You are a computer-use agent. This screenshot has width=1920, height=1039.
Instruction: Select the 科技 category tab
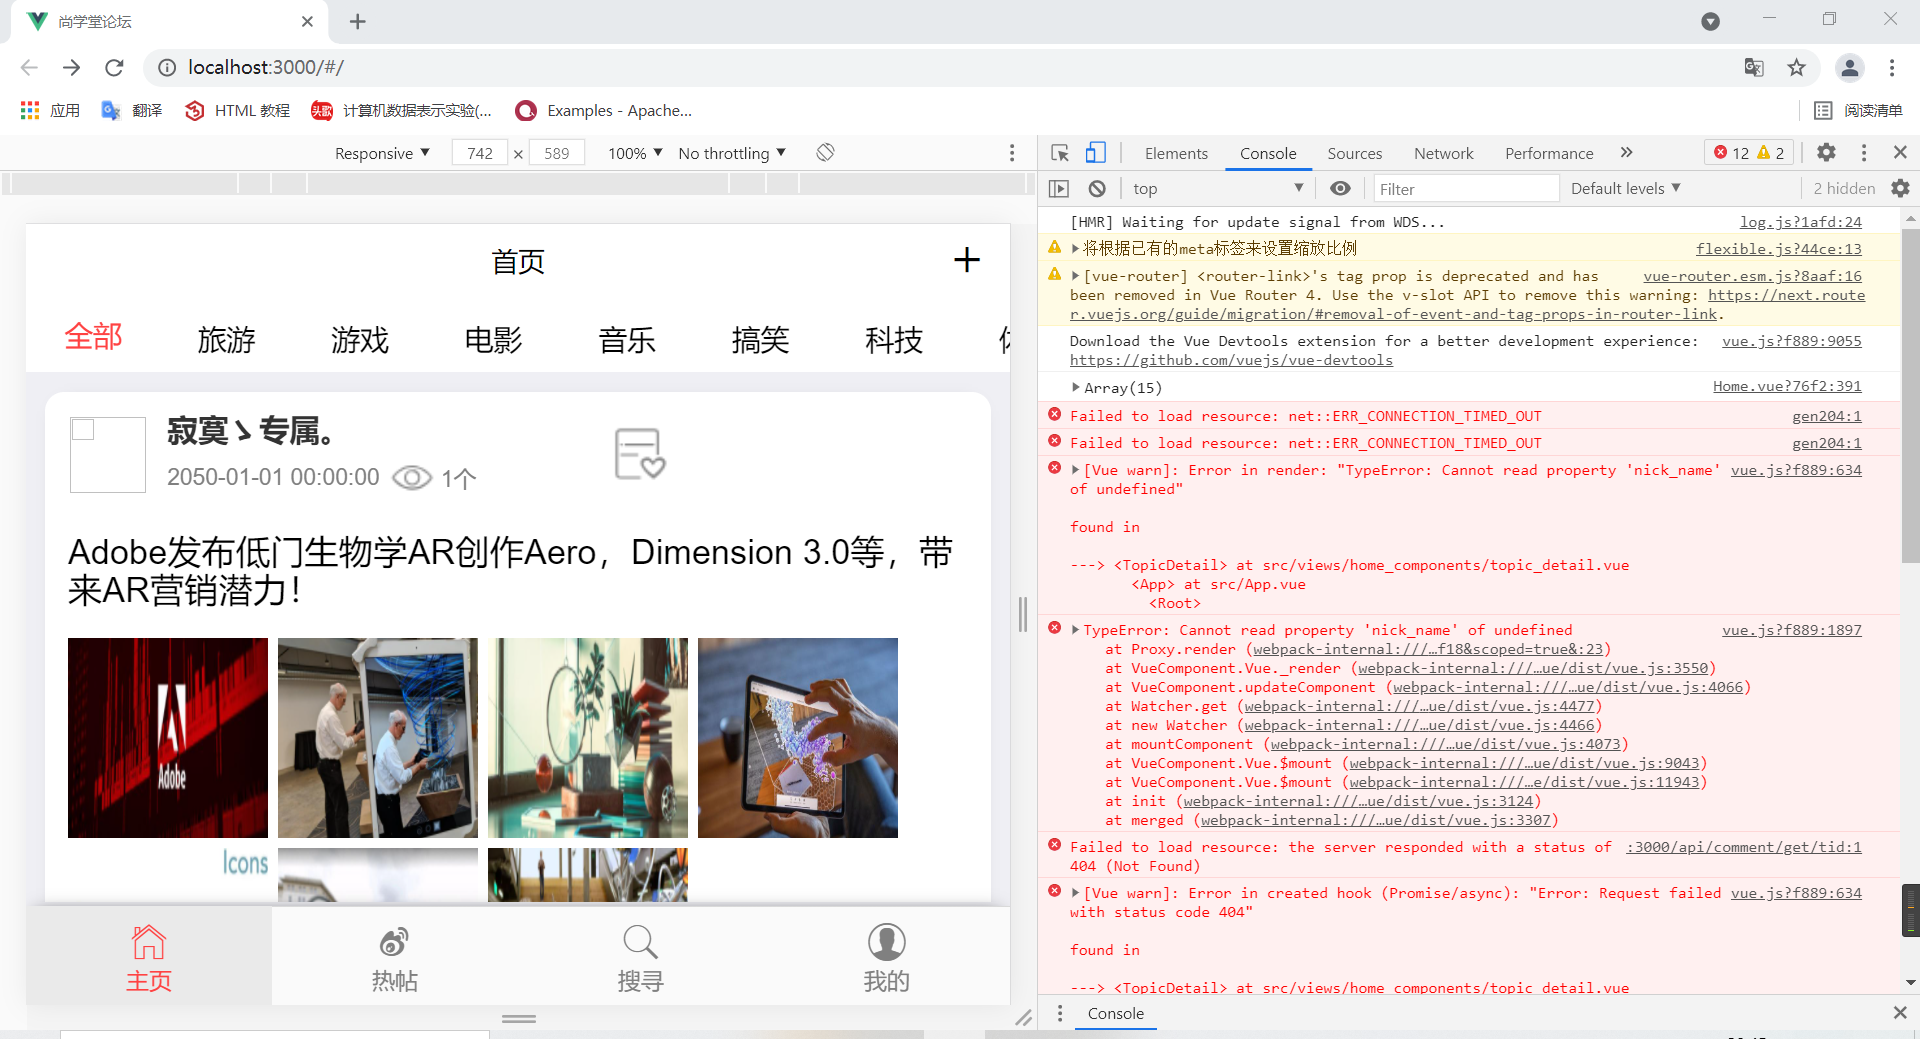(x=894, y=340)
